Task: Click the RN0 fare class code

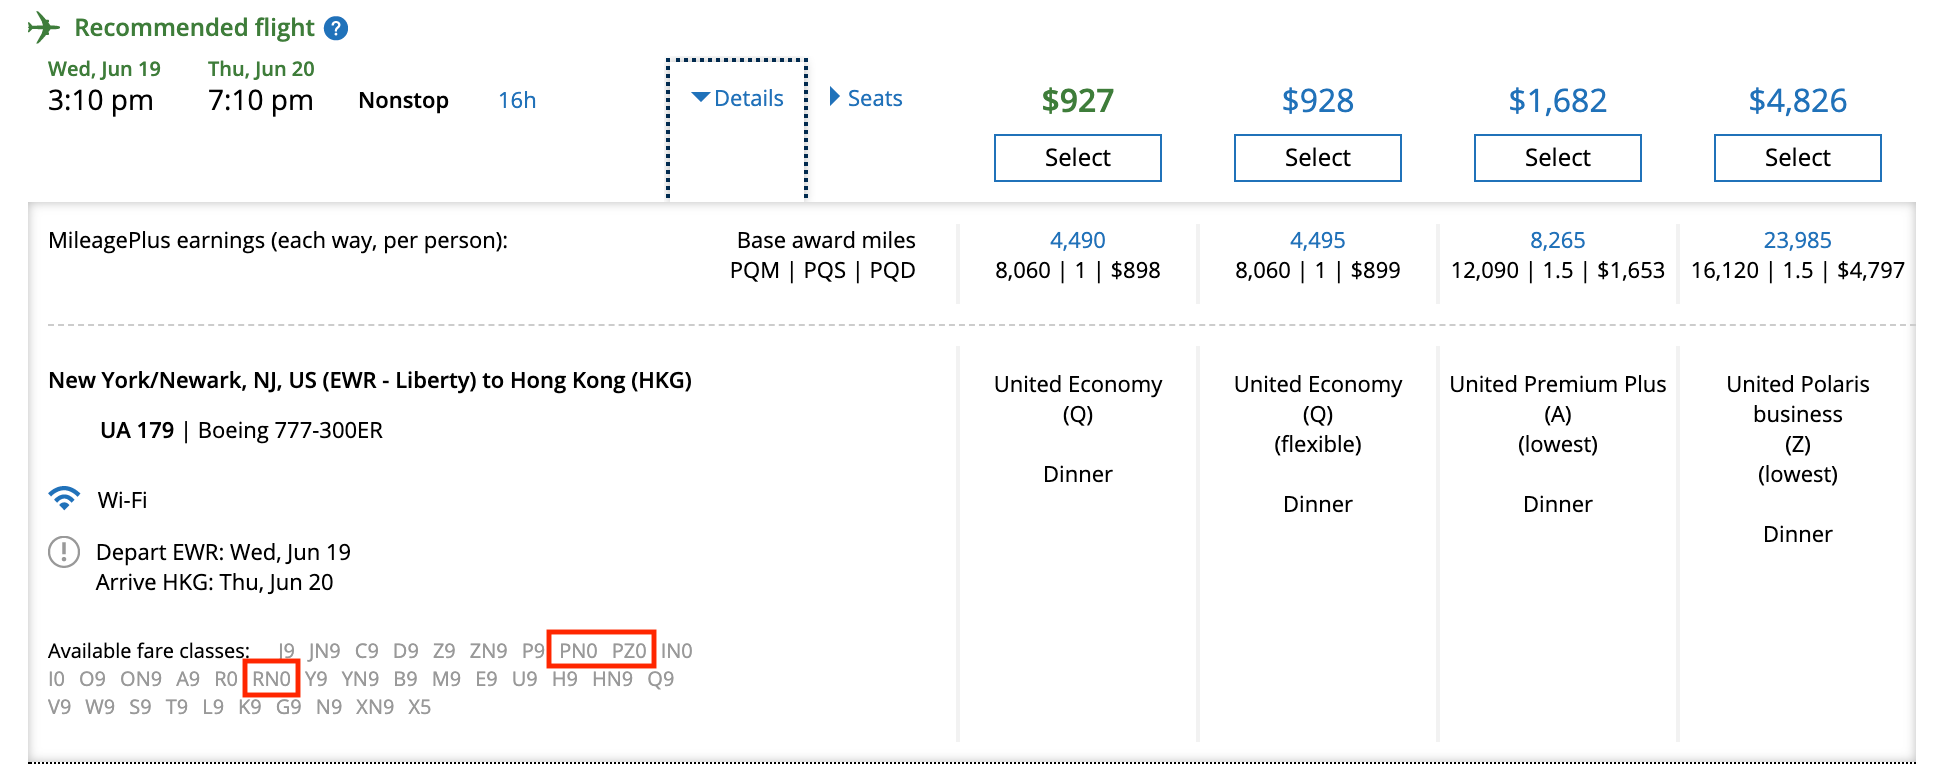Action: pyautogui.click(x=271, y=679)
